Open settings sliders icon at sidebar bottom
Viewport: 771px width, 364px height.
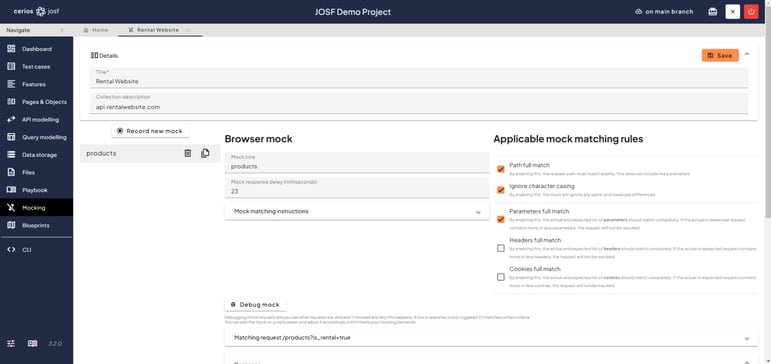click(x=11, y=343)
